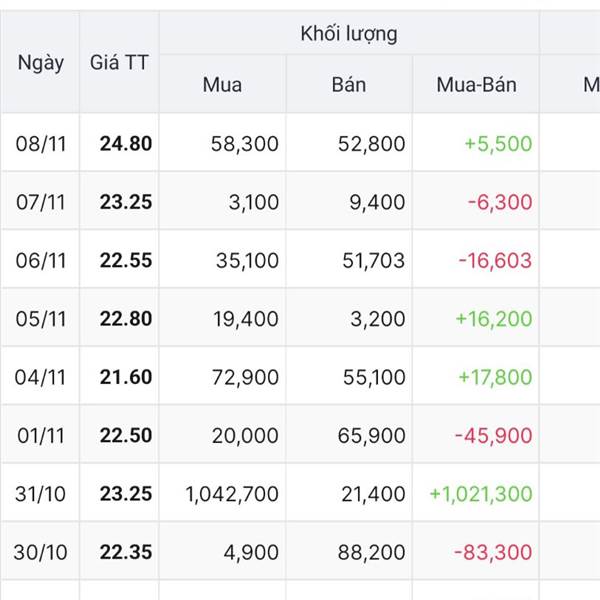600x600 pixels.
Task: Click the +16,200 net volume value
Action: point(493,319)
